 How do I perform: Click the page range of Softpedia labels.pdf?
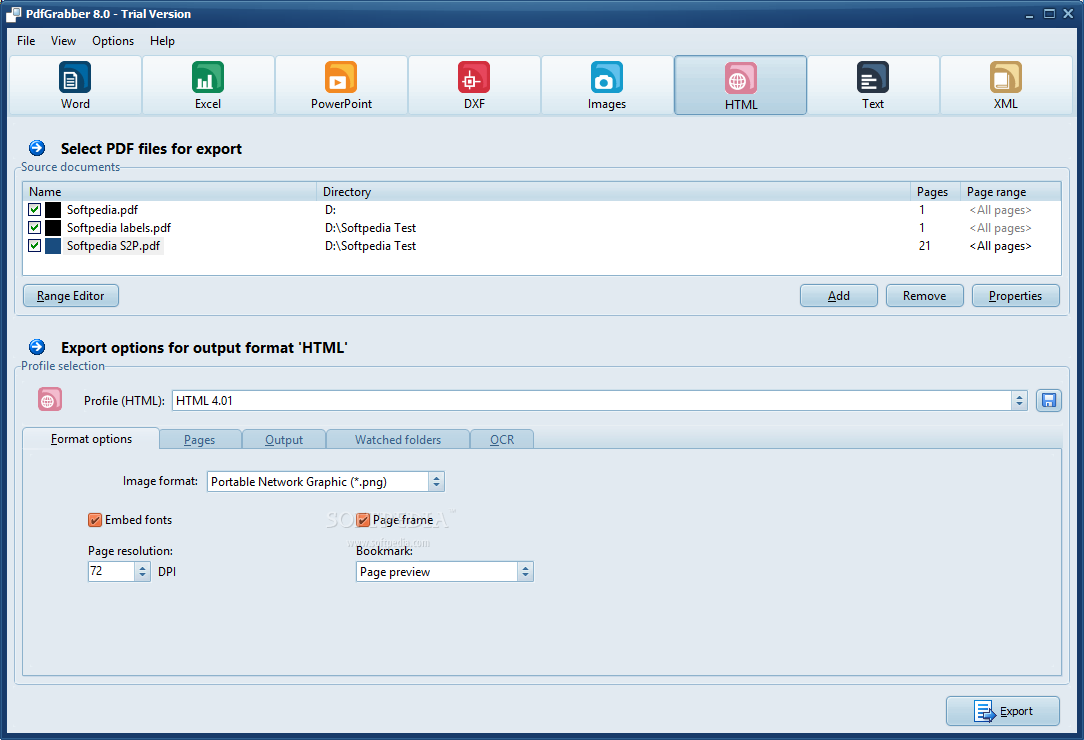(1000, 228)
